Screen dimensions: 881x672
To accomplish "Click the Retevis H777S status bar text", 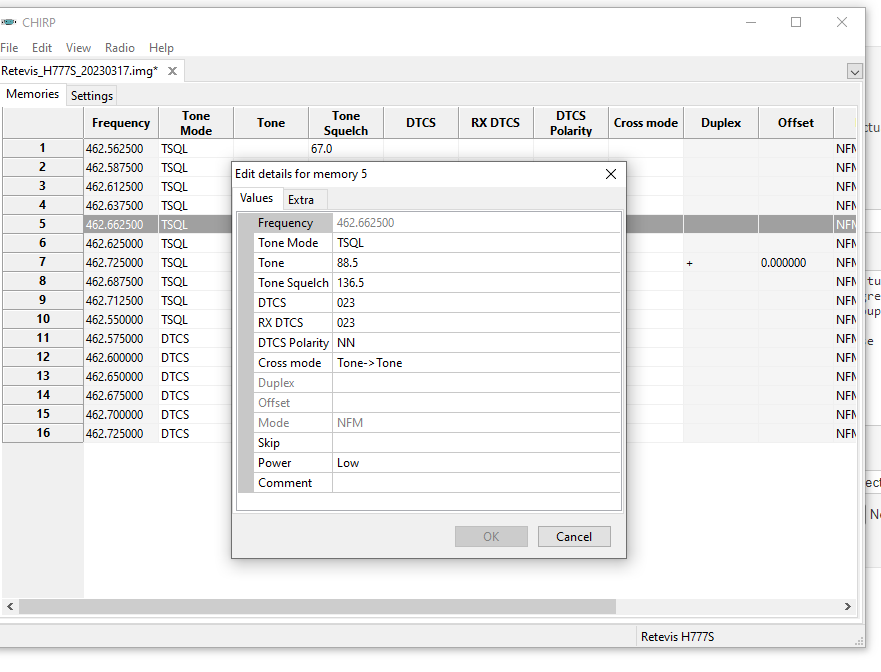I will tap(677, 637).
